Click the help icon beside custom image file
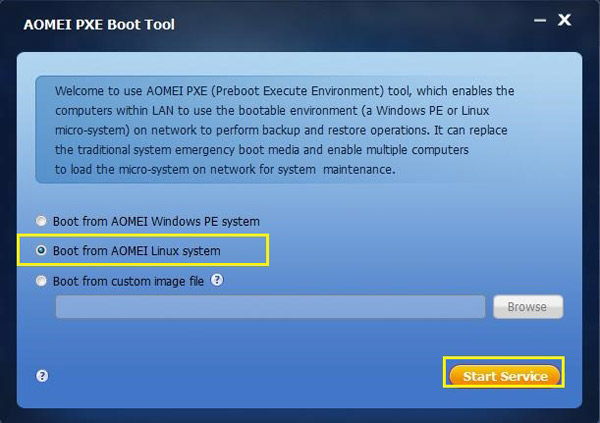The image size is (600, 423). pyautogui.click(x=217, y=281)
